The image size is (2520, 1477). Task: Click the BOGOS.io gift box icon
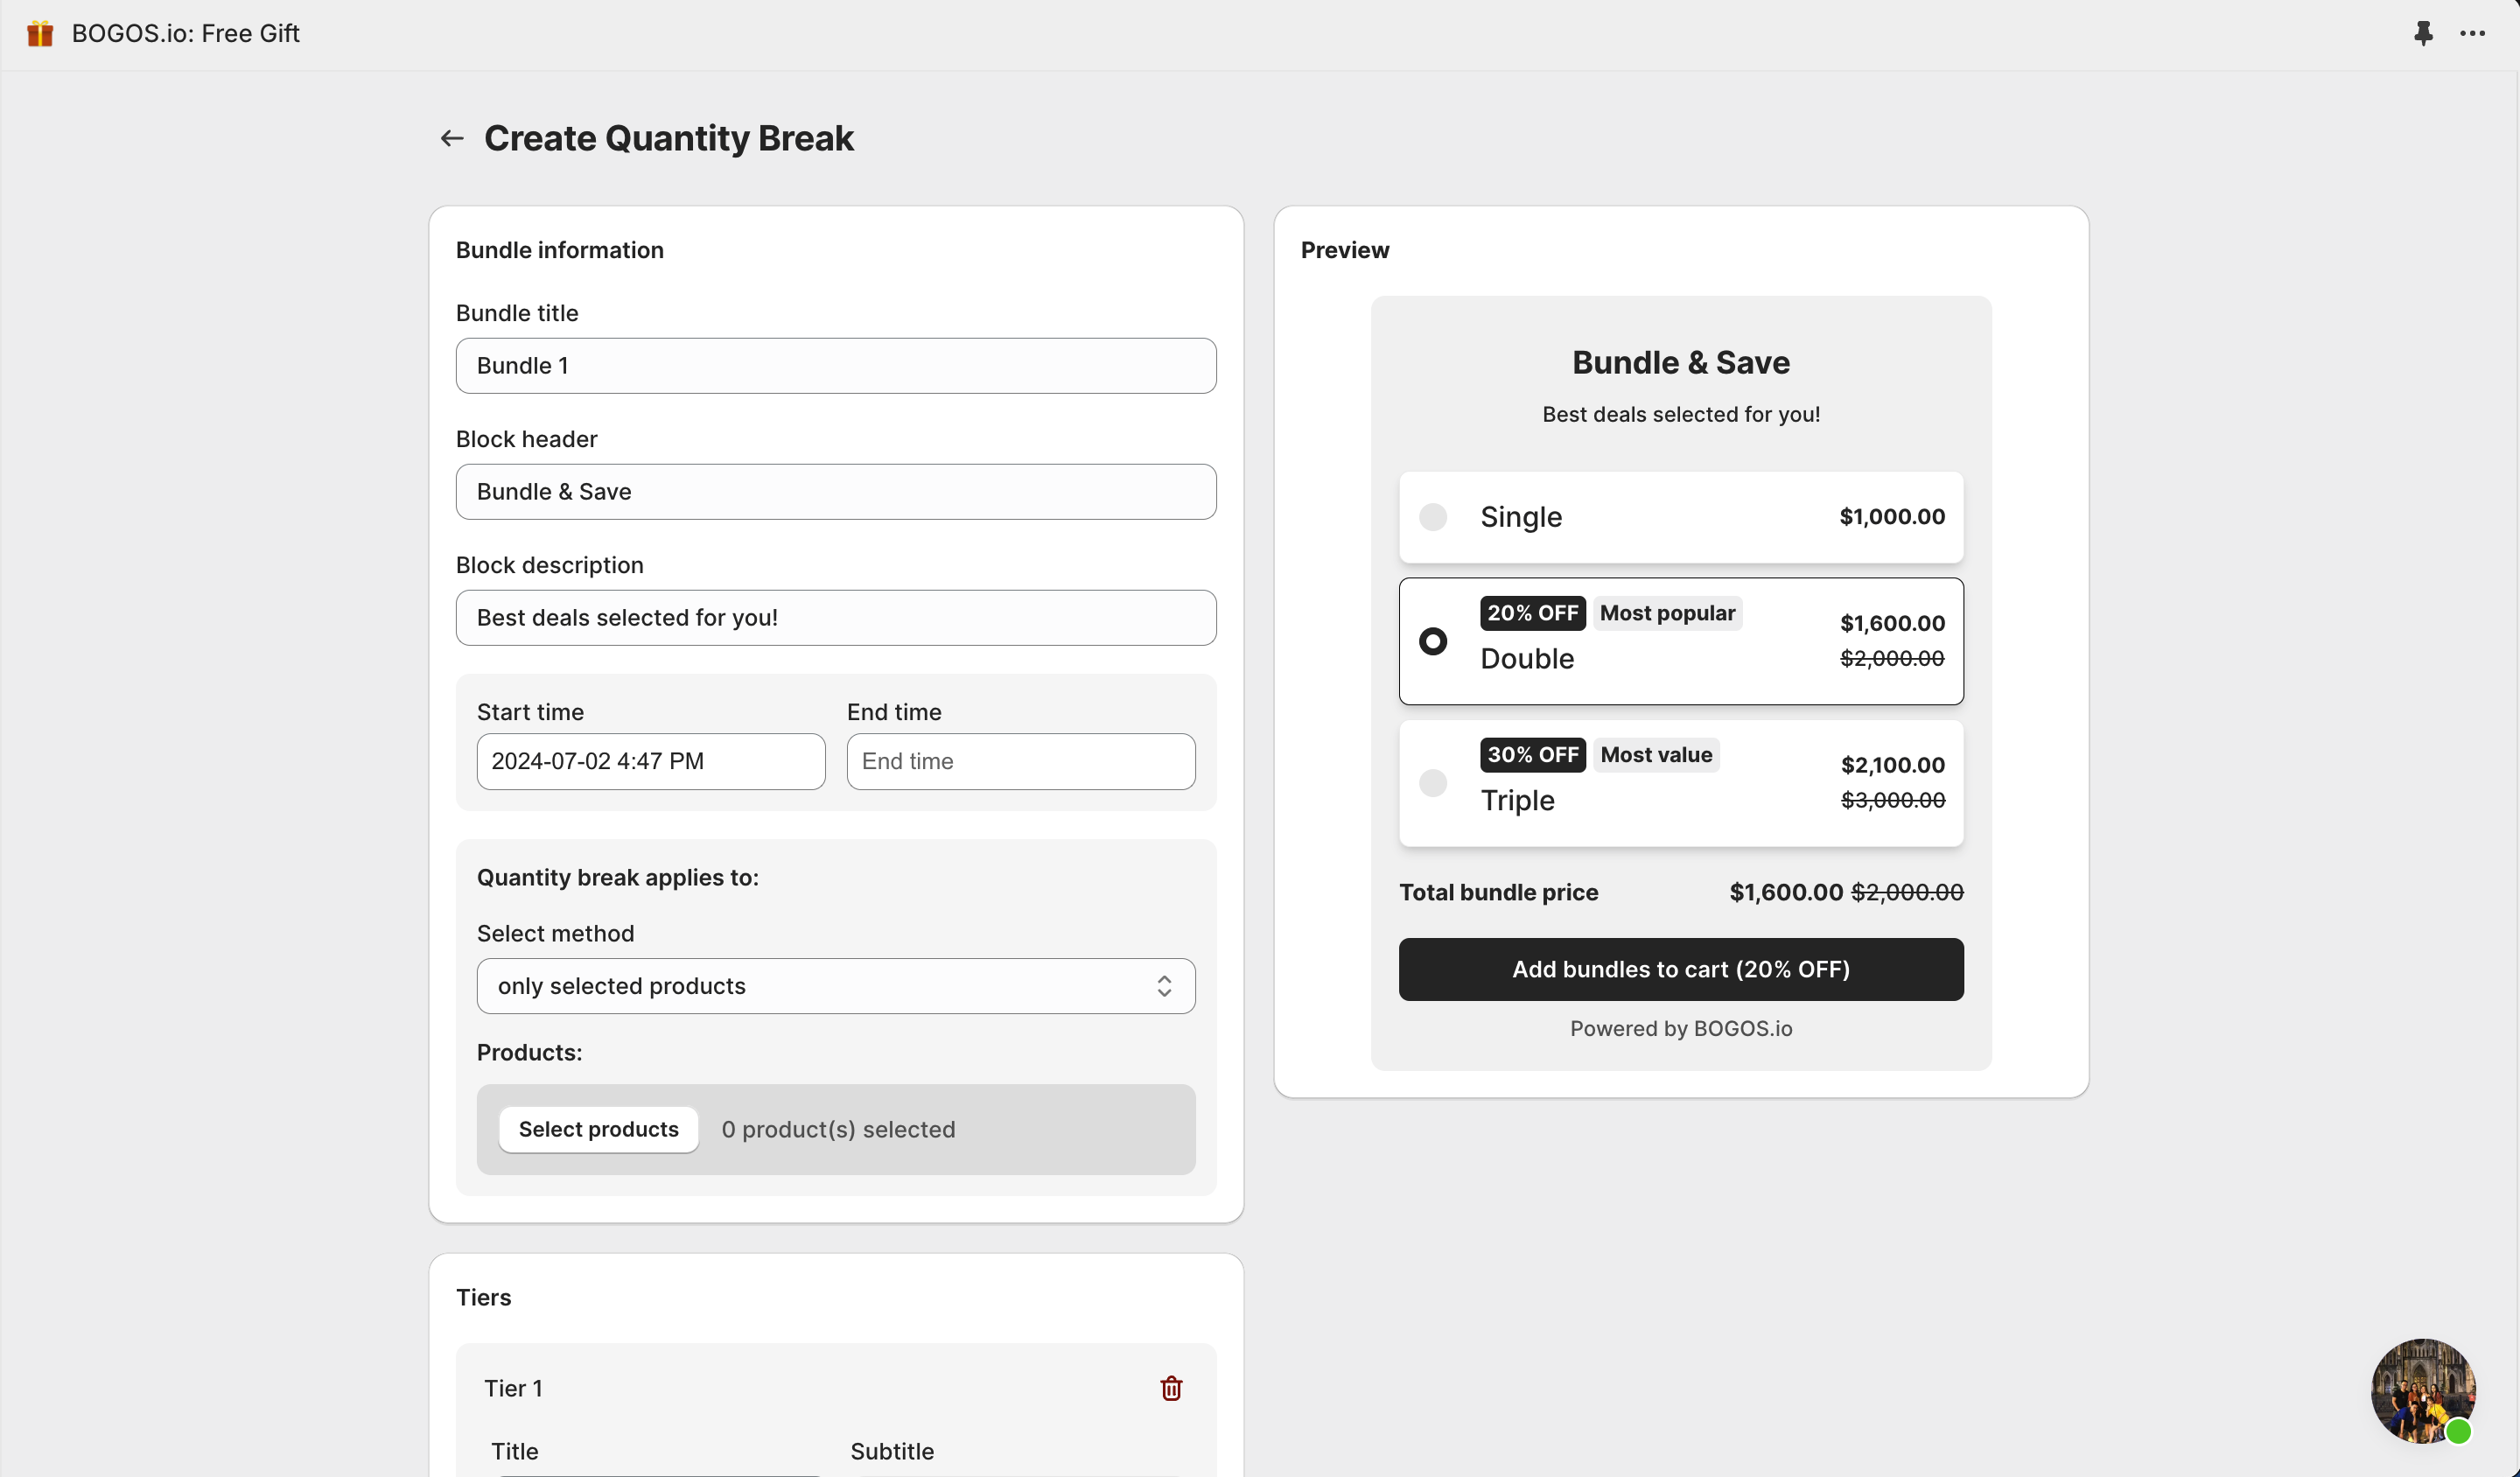[x=40, y=34]
